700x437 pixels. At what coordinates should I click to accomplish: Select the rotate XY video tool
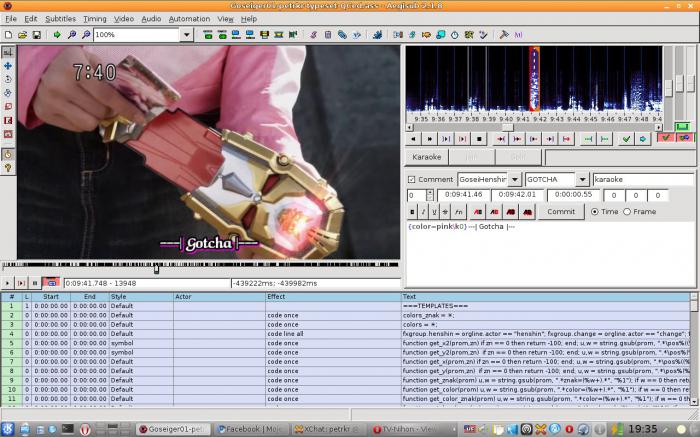8,93
